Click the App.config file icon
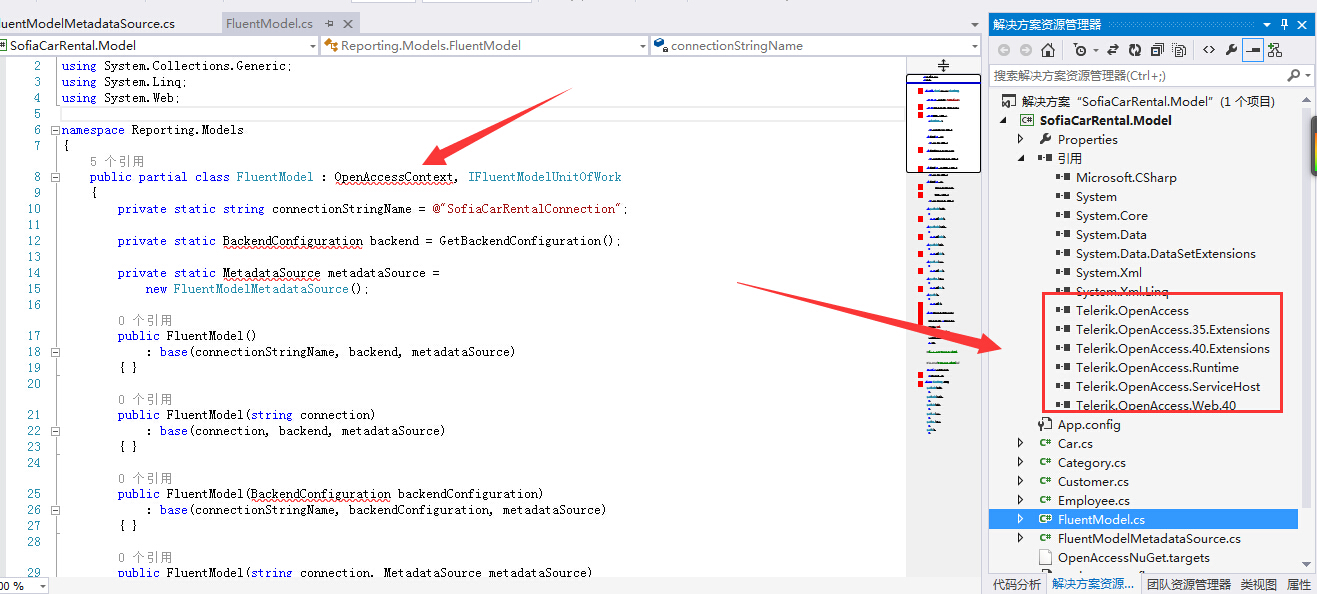This screenshot has height=594, width=1317. (x=1045, y=424)
